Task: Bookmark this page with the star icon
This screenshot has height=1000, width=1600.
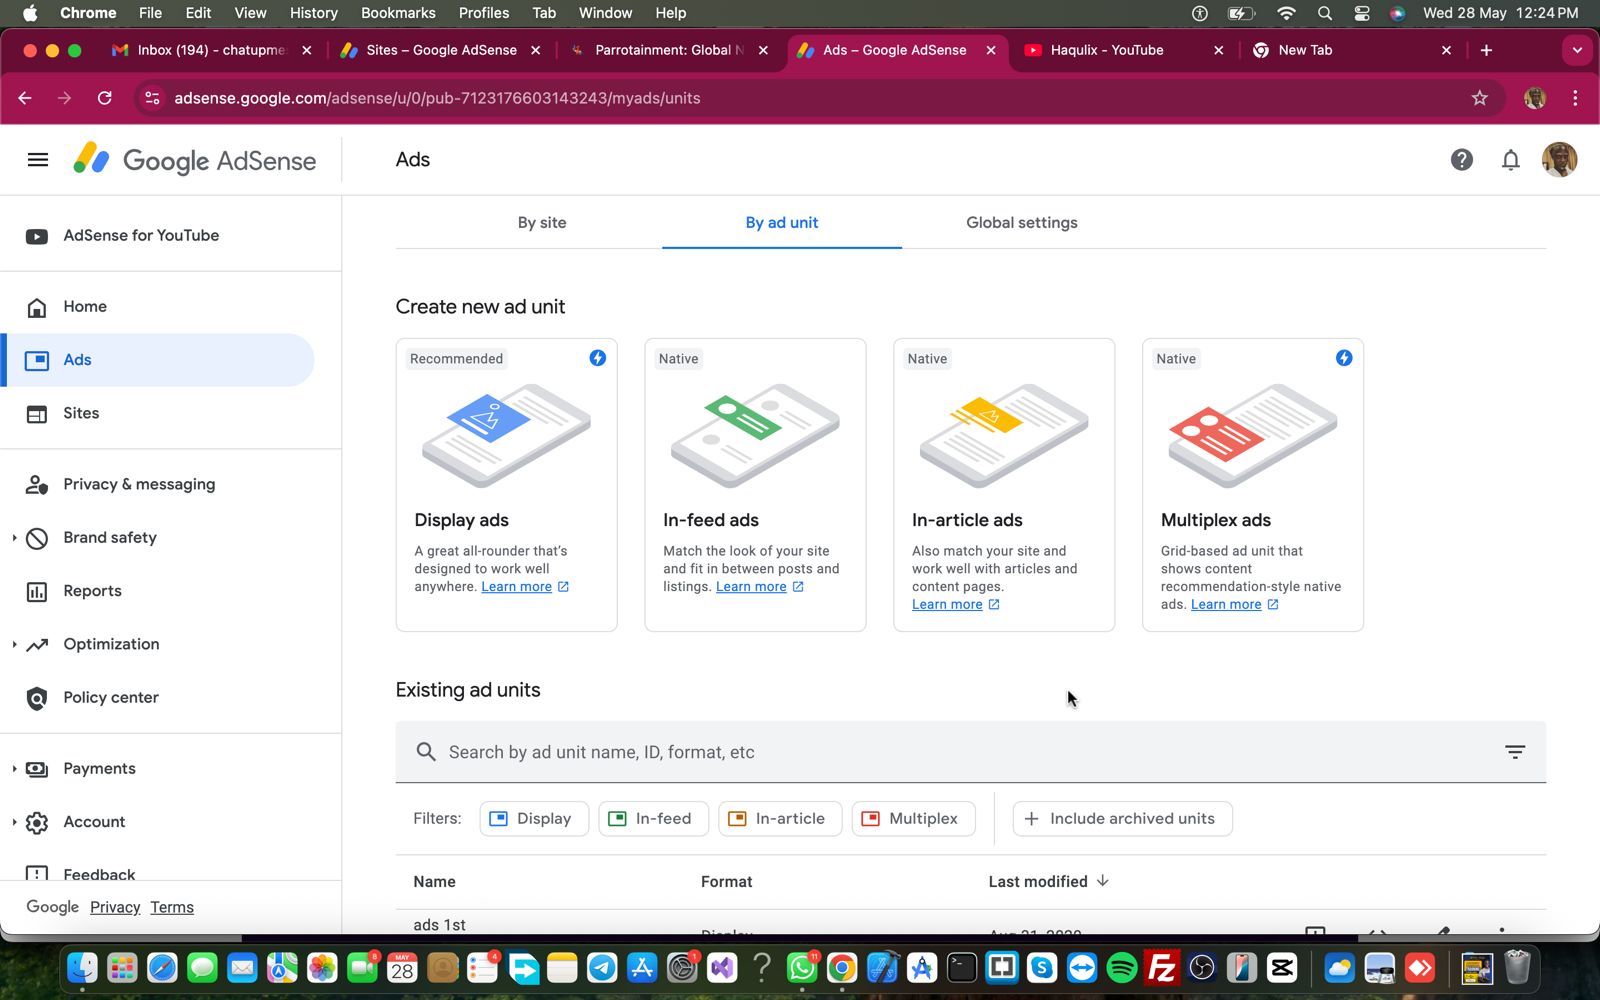Action: point(1479,98)
